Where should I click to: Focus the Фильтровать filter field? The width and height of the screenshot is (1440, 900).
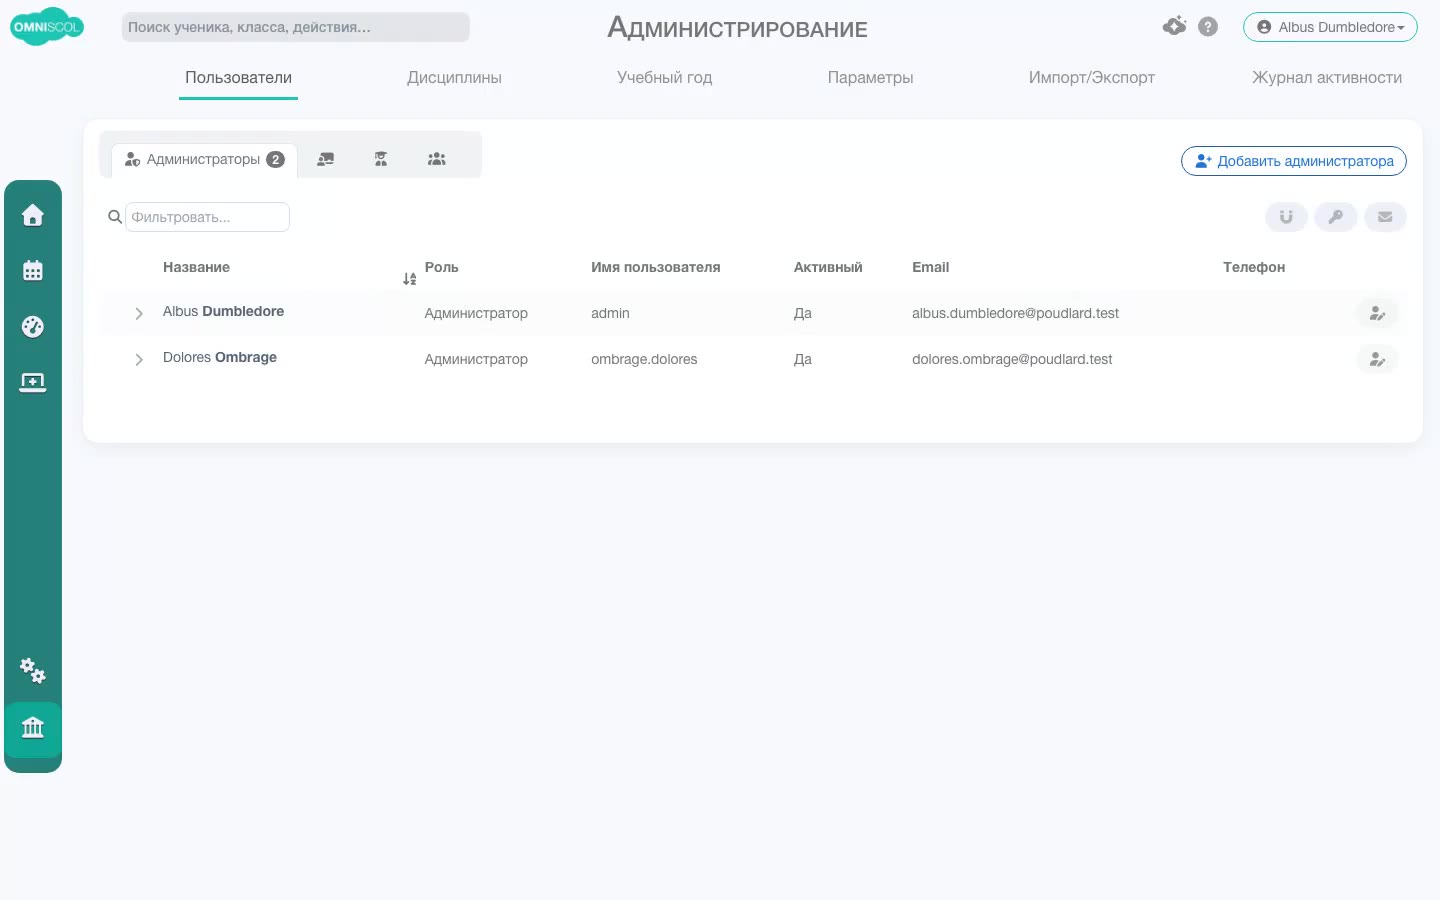click(x=207, y=217)
